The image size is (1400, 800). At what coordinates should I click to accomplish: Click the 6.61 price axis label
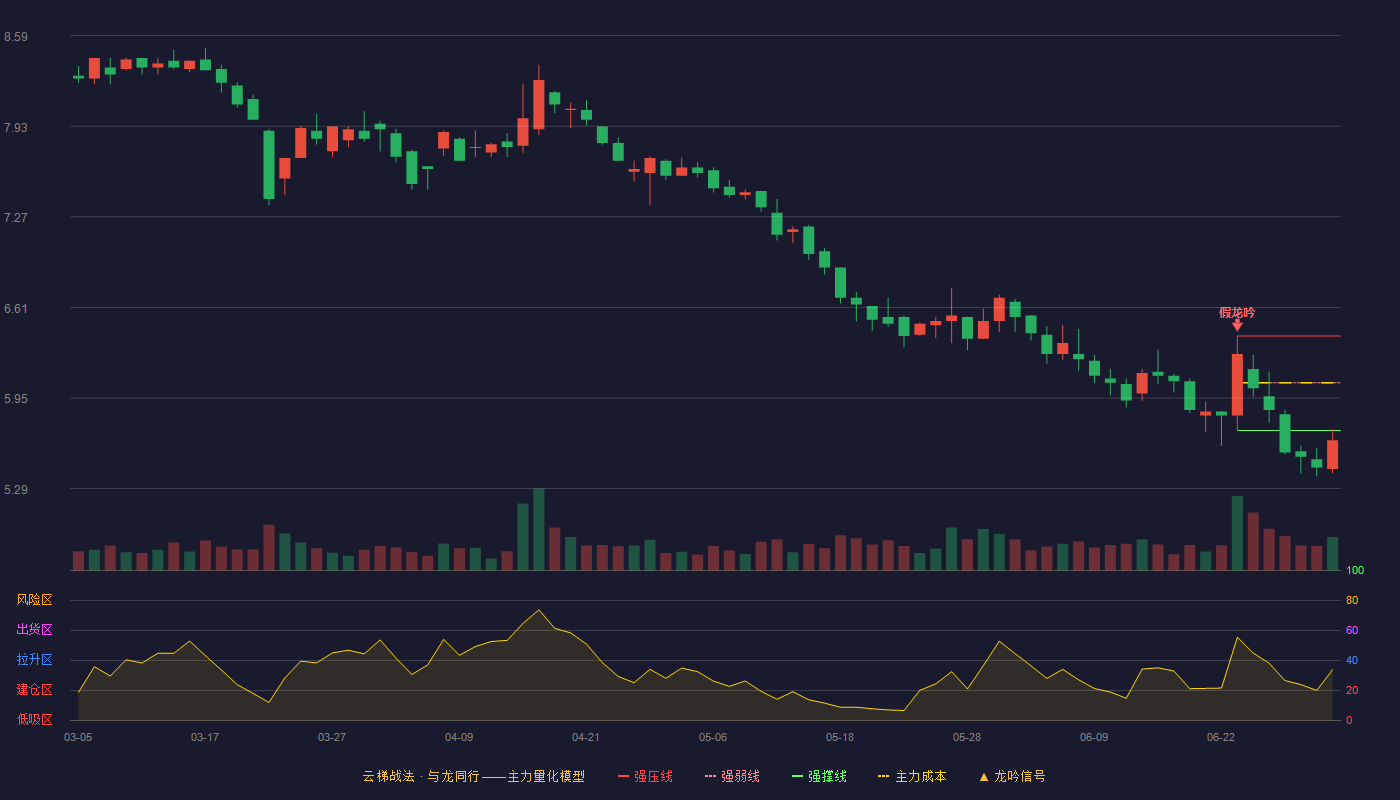click(x=16, y=309)
